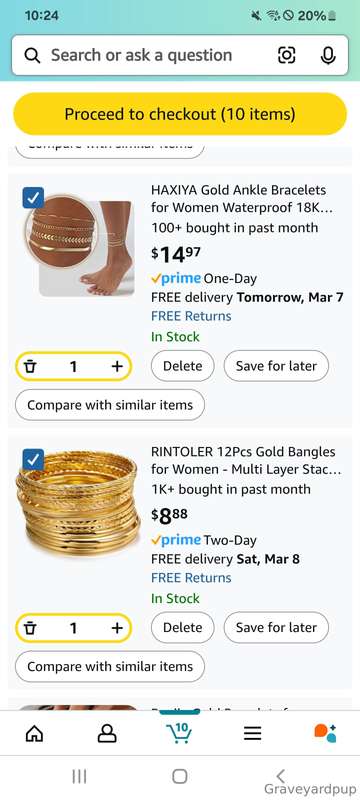Image resolution: width=360 pixels, height=800 pixels.
Task: Compare HAXIYA anklets with similar items
Action: 110,405
